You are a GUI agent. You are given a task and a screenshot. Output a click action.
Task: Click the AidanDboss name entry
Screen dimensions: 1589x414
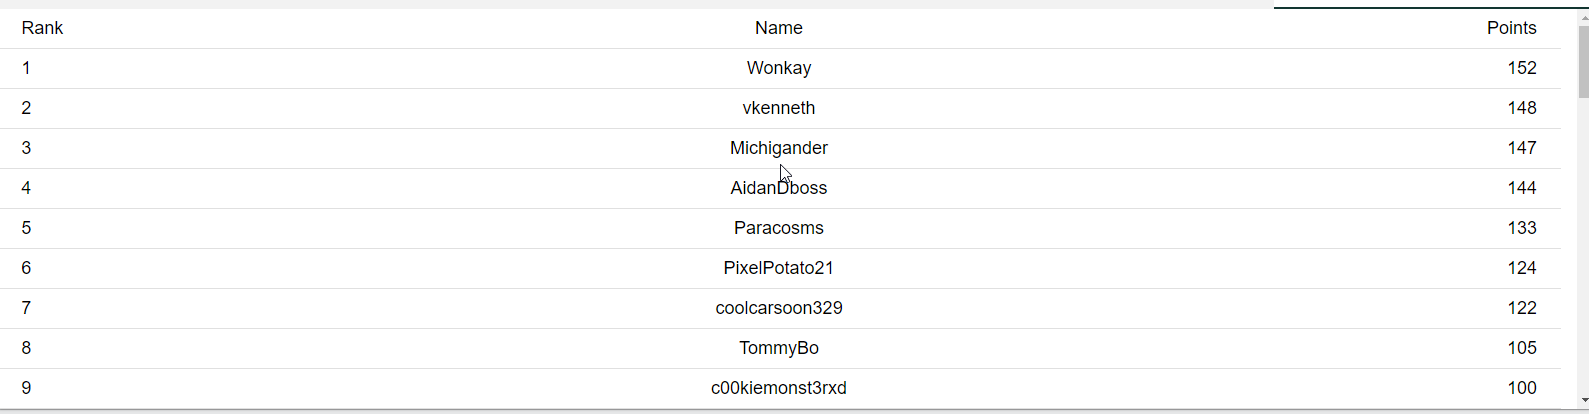point(779,188)
